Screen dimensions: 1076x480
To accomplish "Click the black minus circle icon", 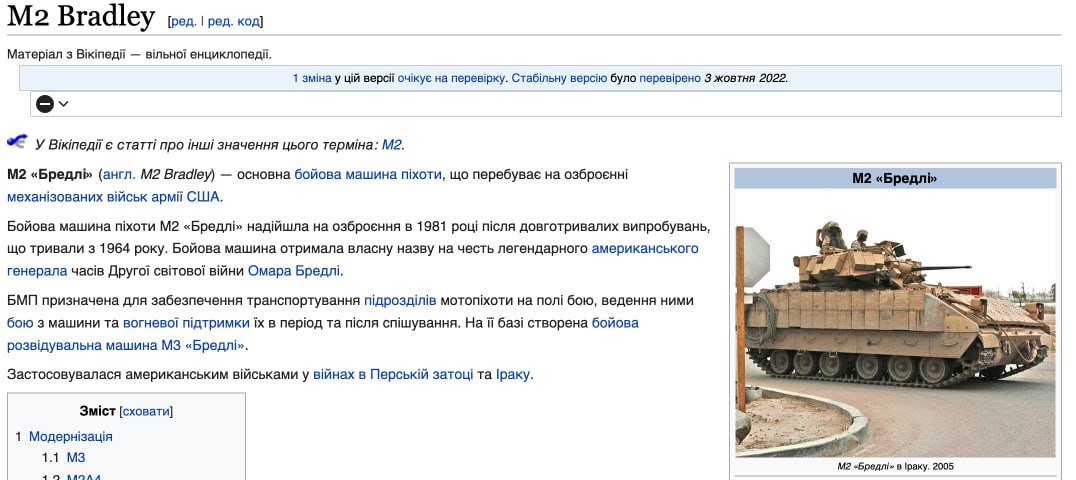I will [x=45, y=104].
